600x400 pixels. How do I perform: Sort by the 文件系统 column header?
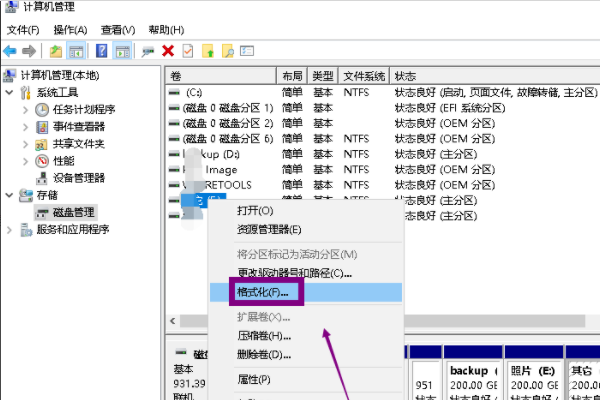pyautogui.click(x=364, y=76)
